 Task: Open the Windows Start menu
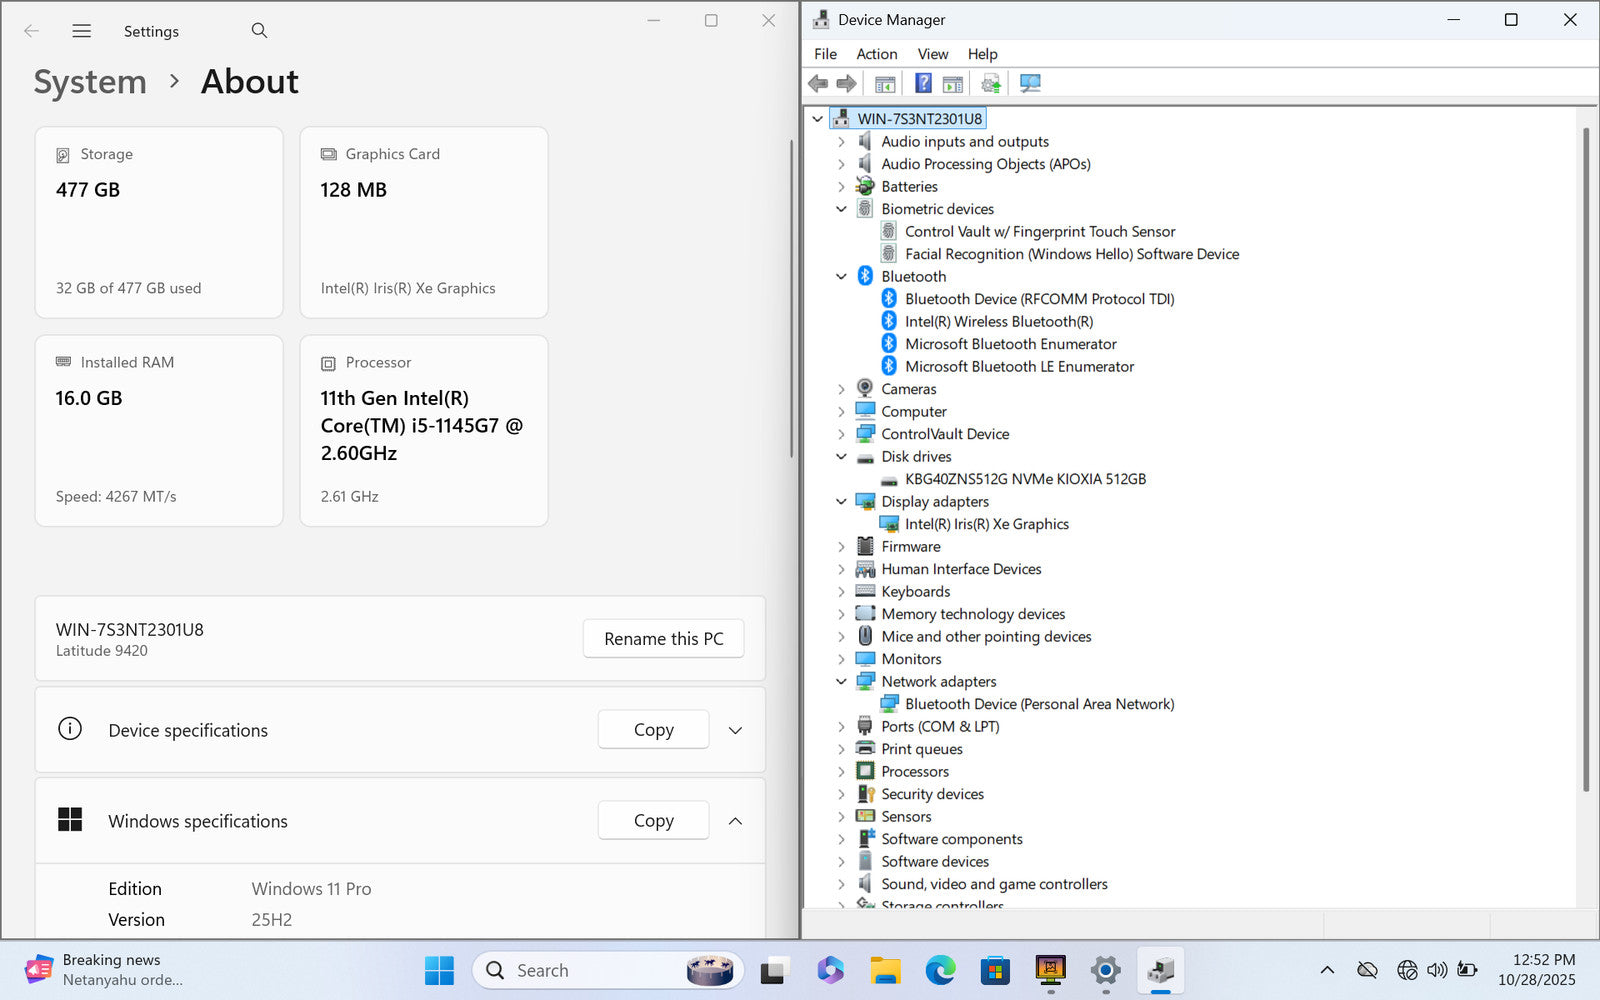(x=439, y=970)
